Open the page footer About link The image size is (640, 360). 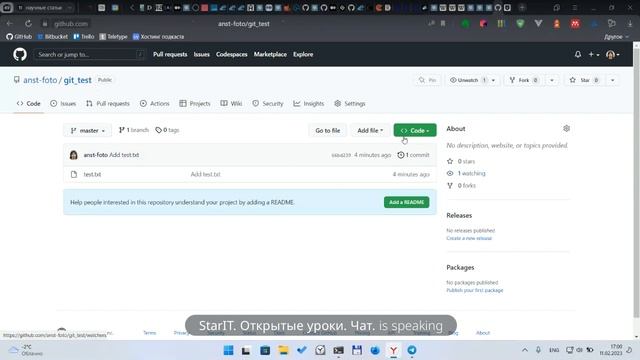483,333
